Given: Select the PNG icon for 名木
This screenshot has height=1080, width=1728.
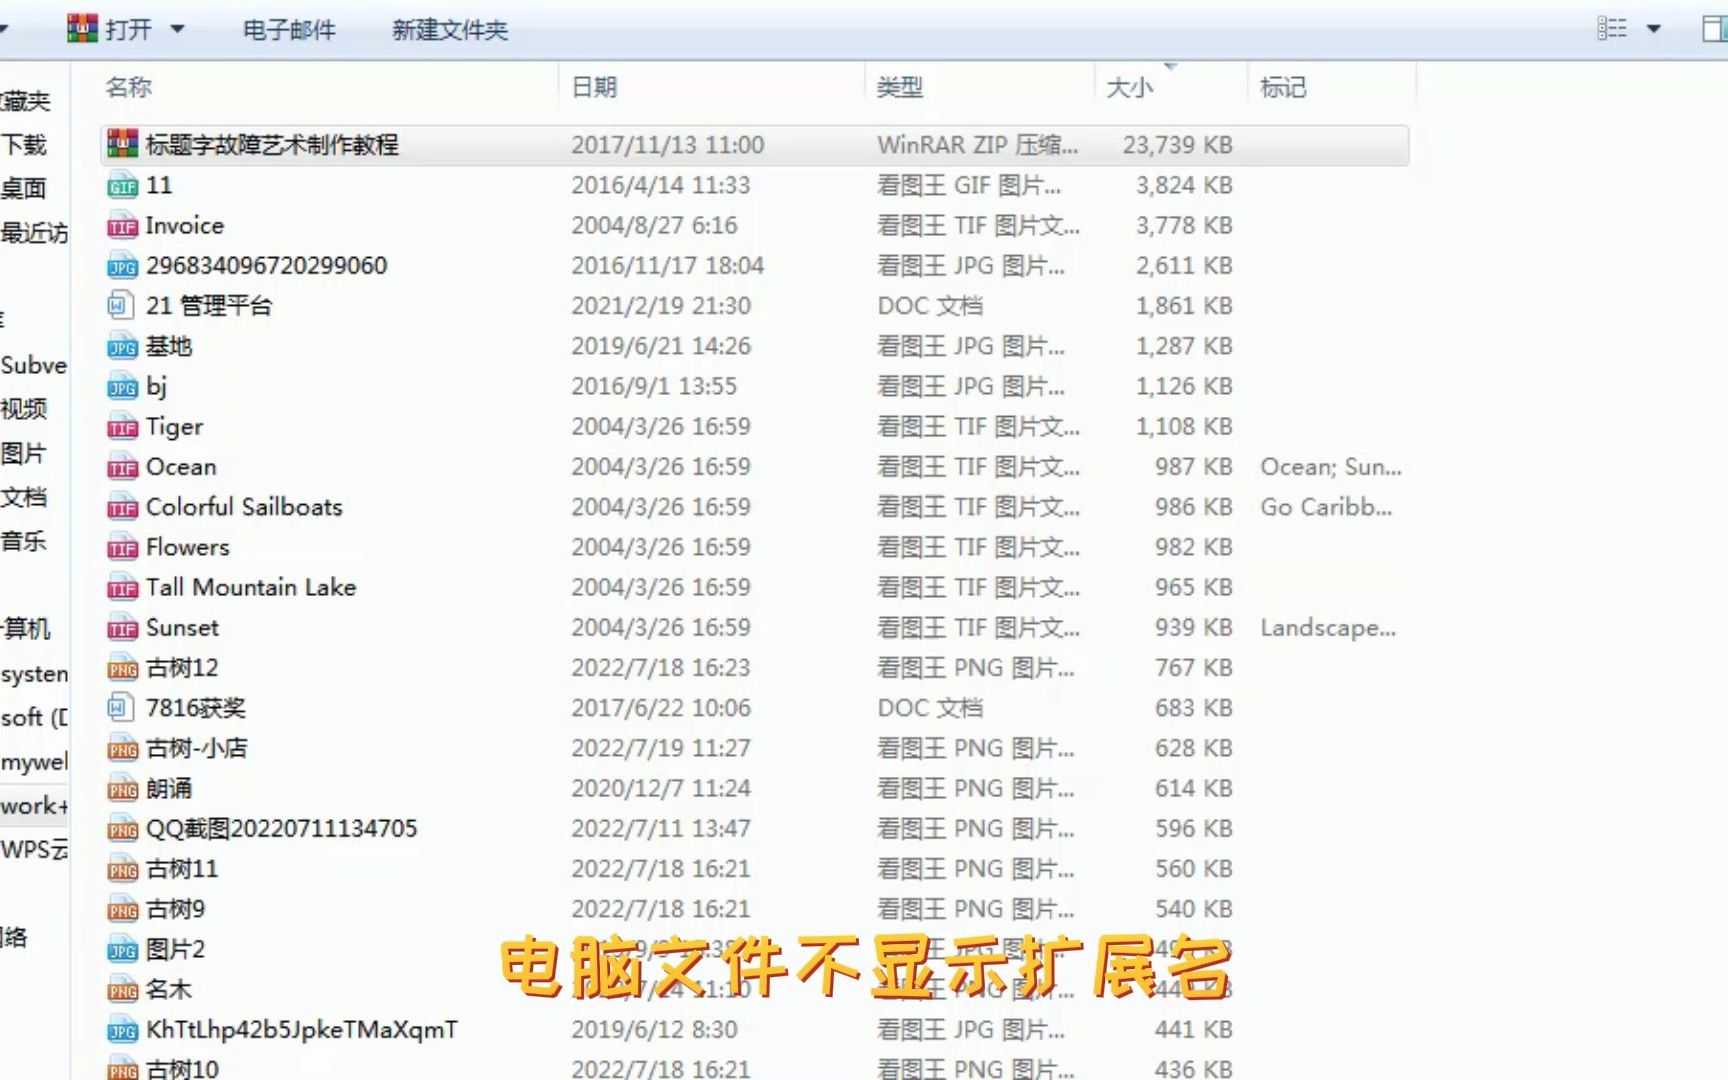Looking at the screenshot, I should point(122,989).
